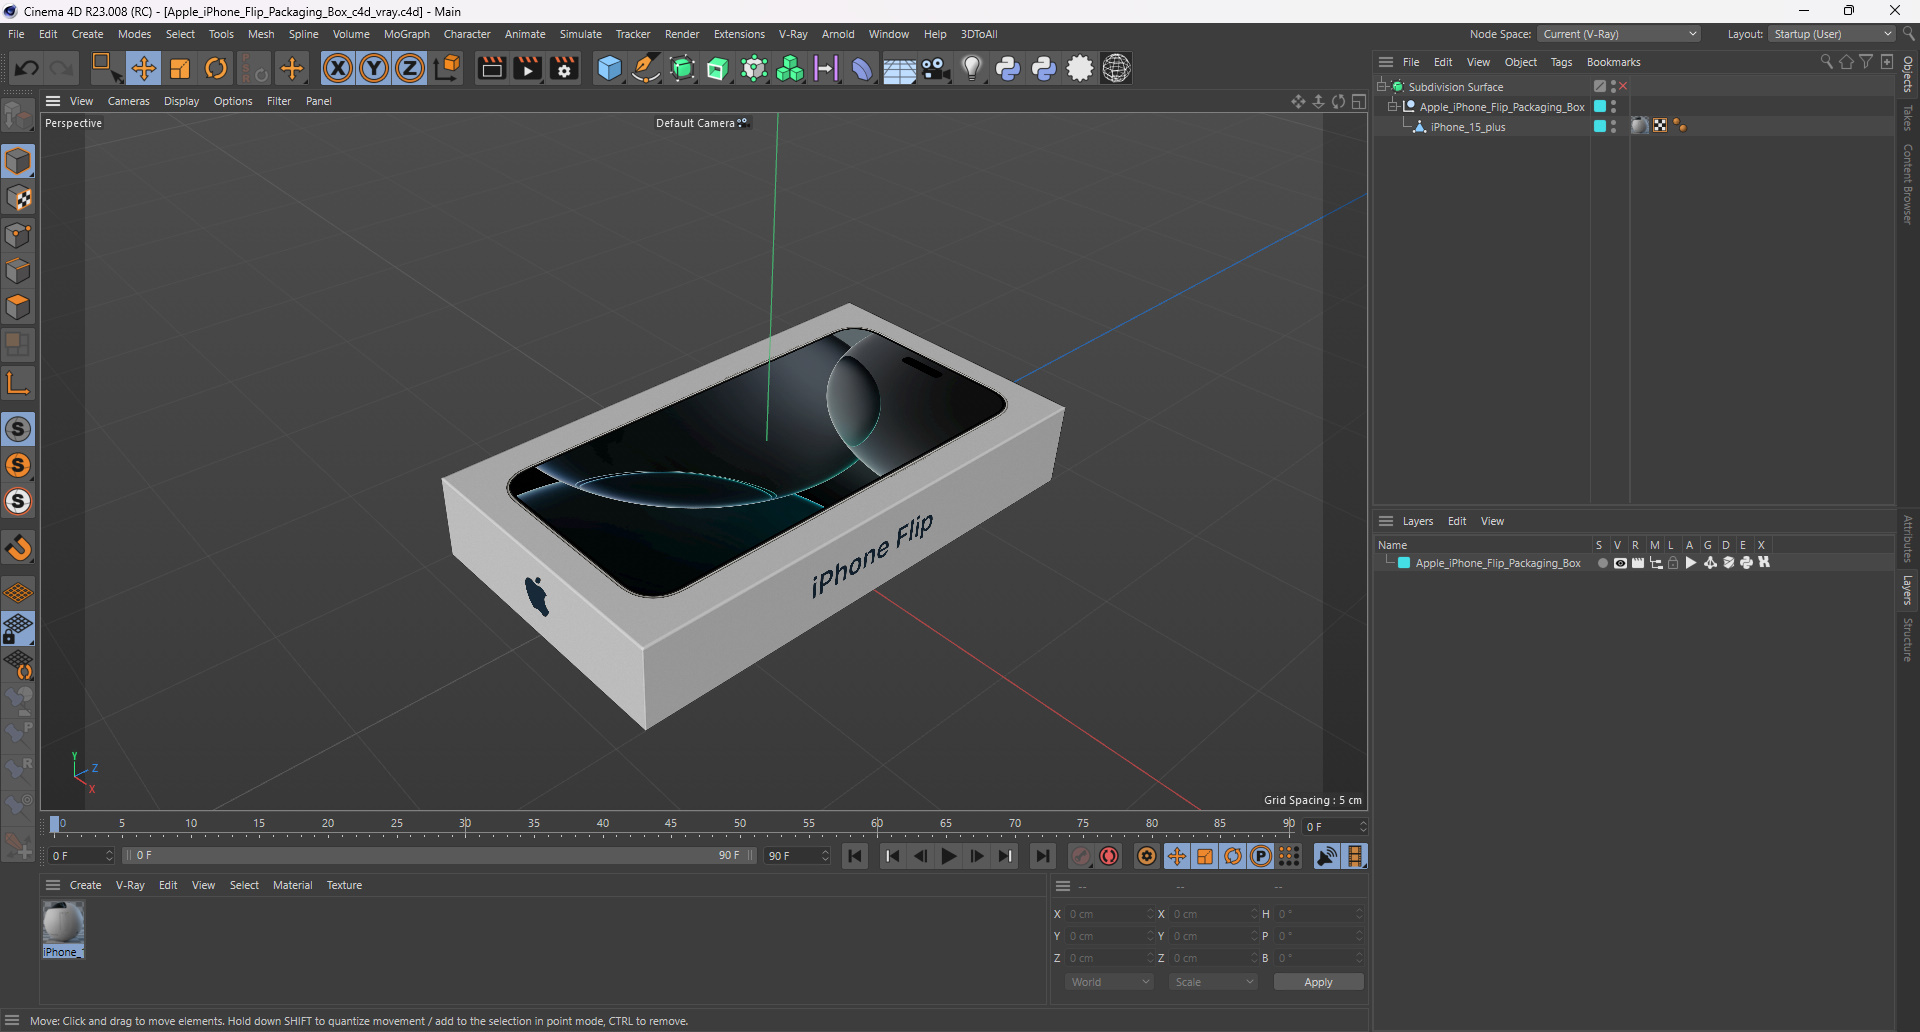The height and width of the screenshot is (1032, 1920).
Task: Click the layer color of Apple_iPhone_Flip_Packaging_Box object
Action: coord(1600,107)
